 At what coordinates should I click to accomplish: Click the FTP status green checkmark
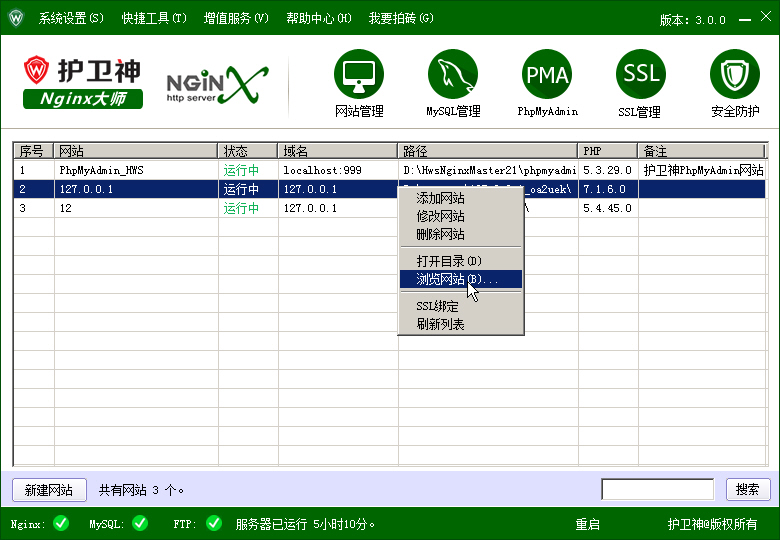click(x=213, y=523)
